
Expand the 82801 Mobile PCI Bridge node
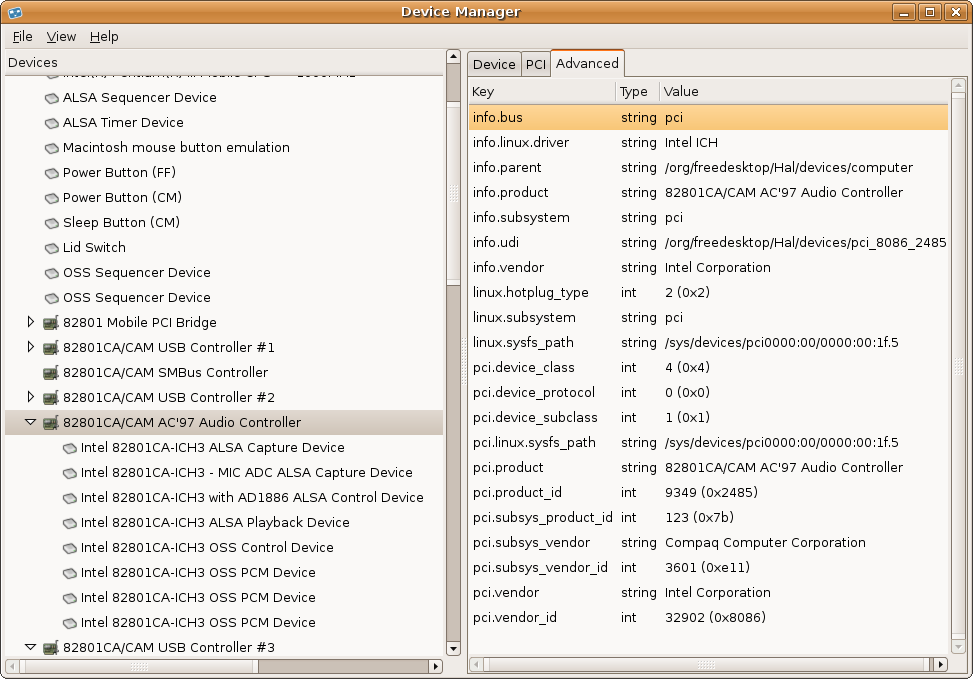[31, 322]
